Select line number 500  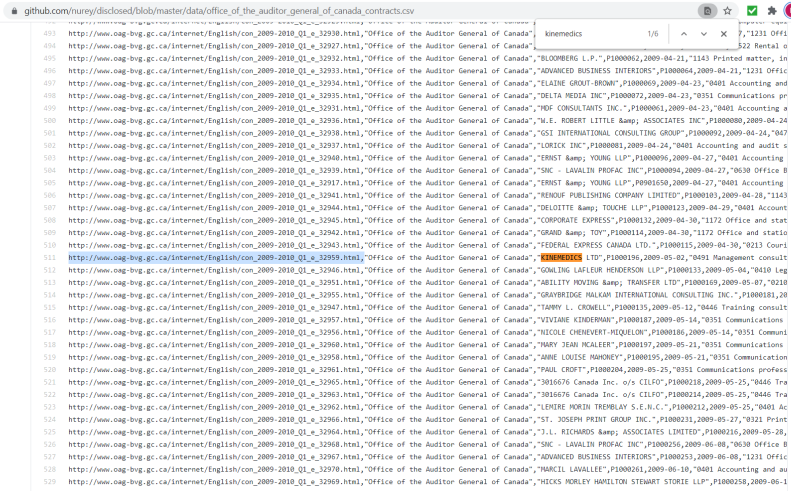tap(49, 121)
